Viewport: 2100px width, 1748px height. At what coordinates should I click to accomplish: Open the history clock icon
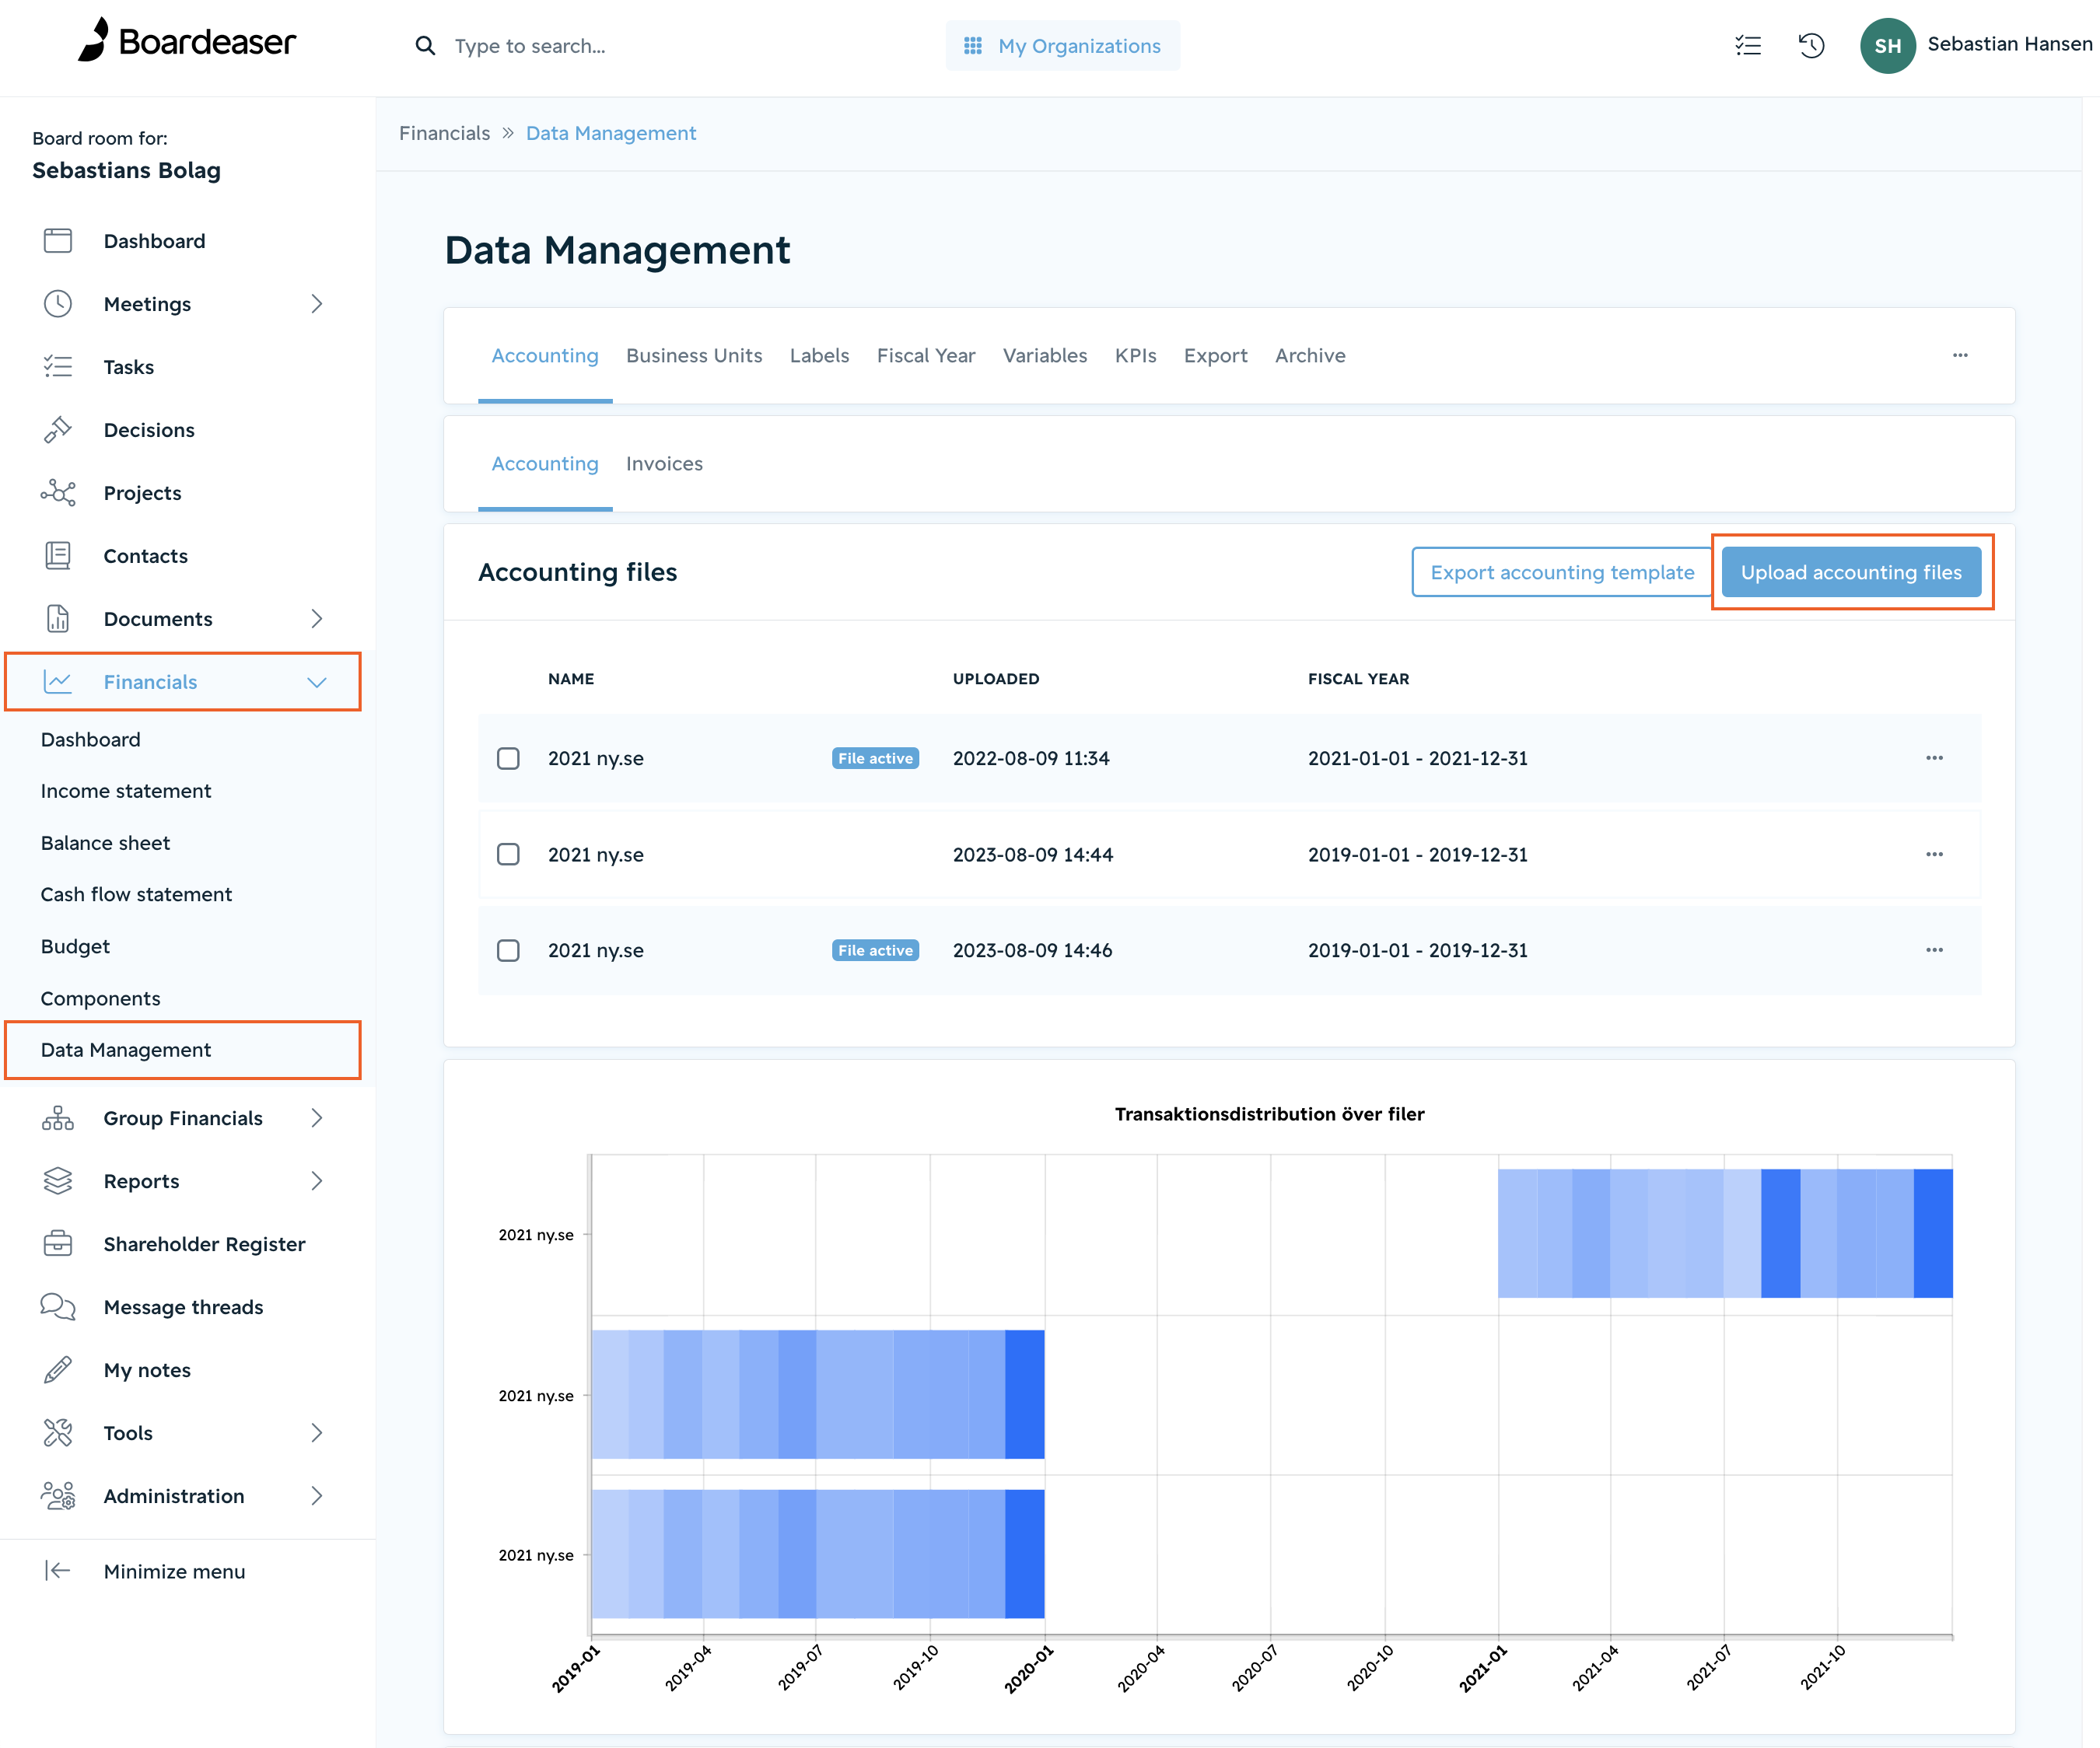tap(1811, 46)
